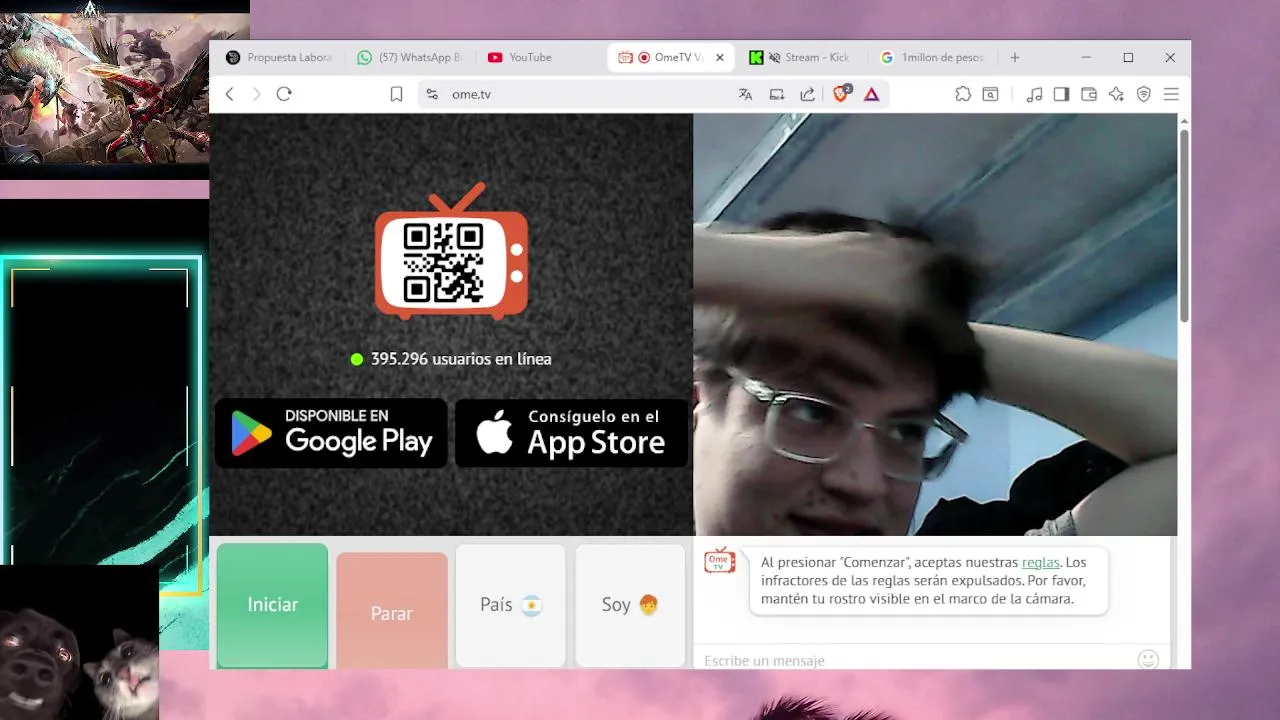Go back with the browser back arrow

[229, 94]
